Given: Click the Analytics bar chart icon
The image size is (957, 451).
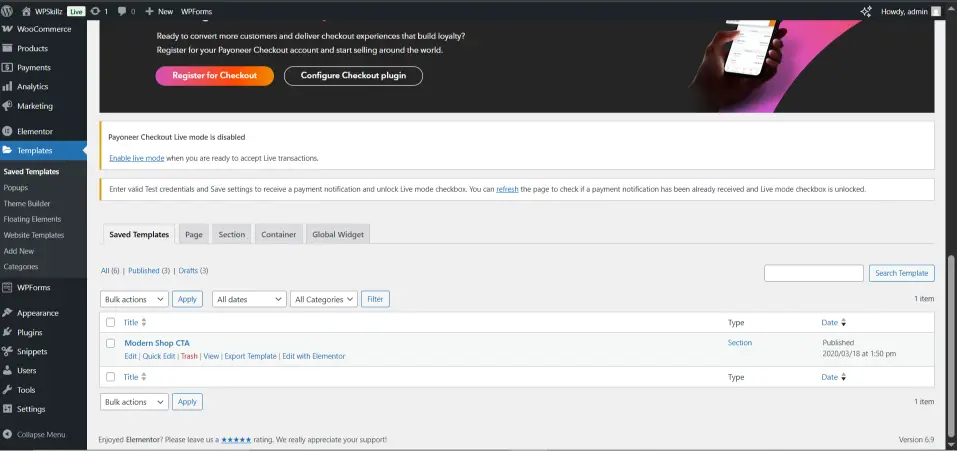Looking at the screenshot, I should (7, 87).
